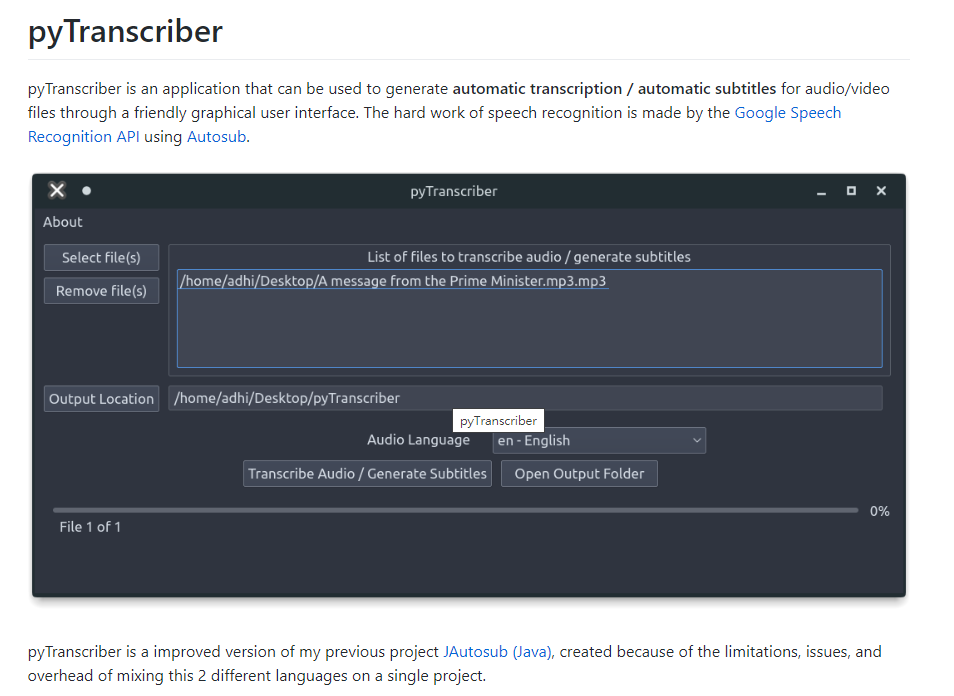Open the Google Speech Recognition API link
This screenshot has width=954, height=696.
[787, 113]
